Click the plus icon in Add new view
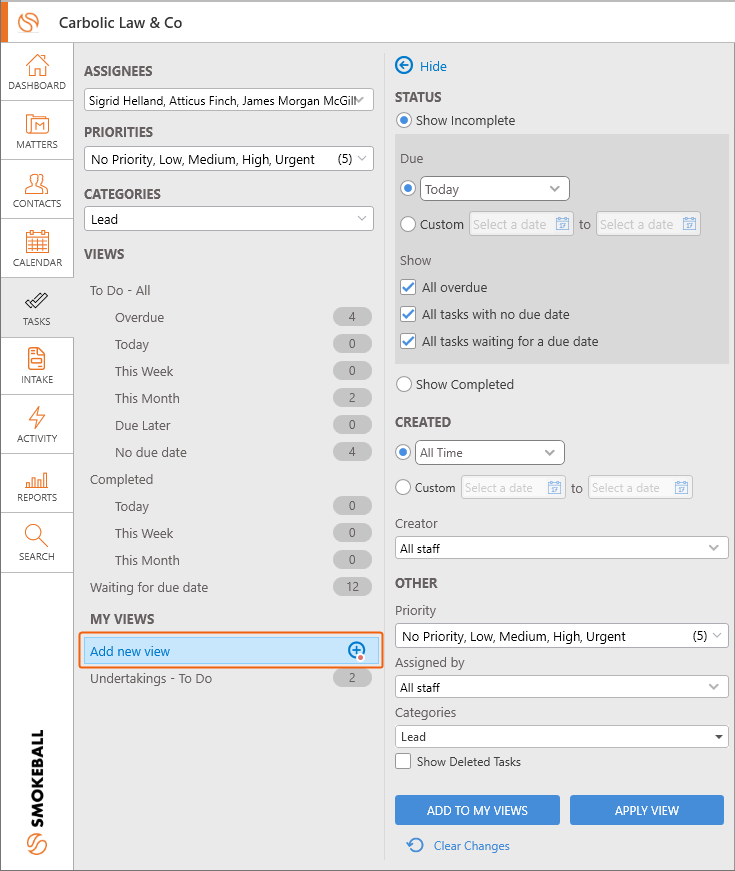Image resolution: width=735 pixels, height=871 pixels. tap(356, 650)
